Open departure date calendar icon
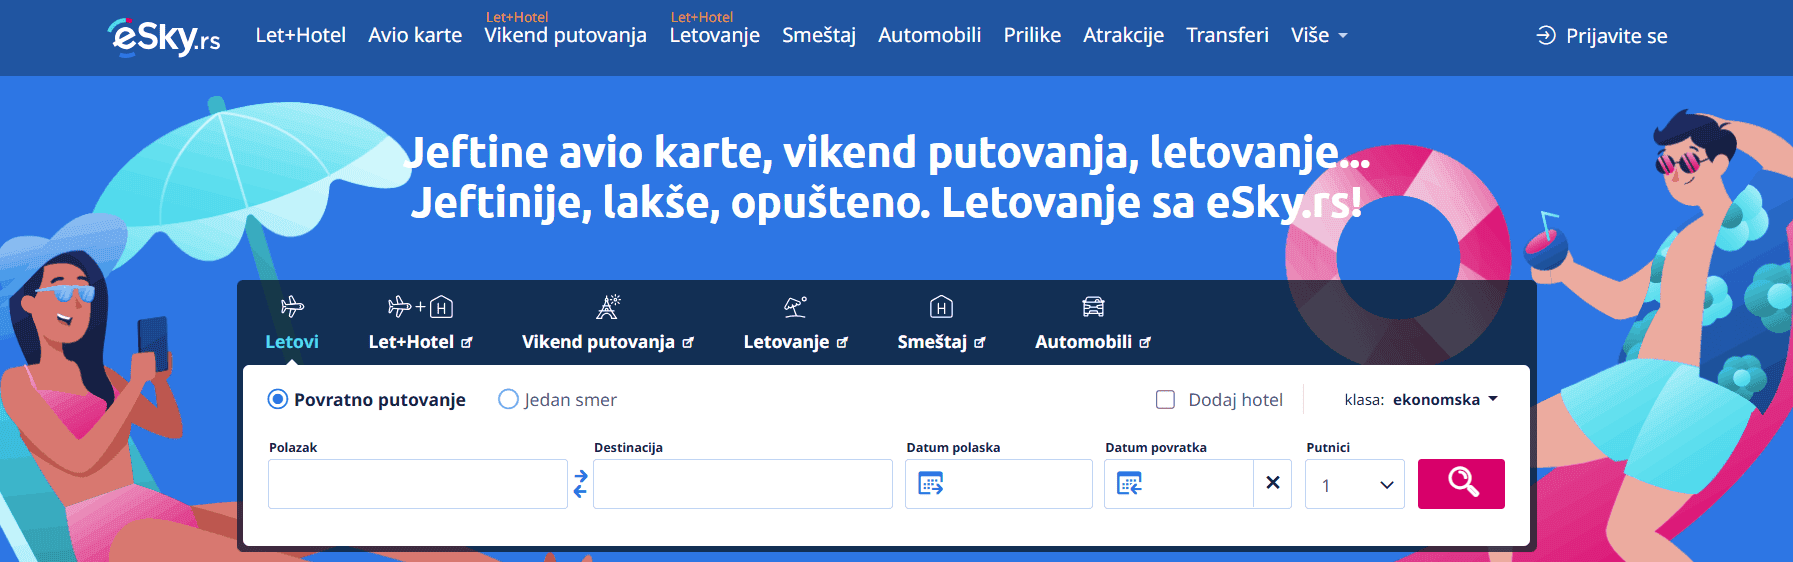The image size is (1793, 562). [931, 484]
